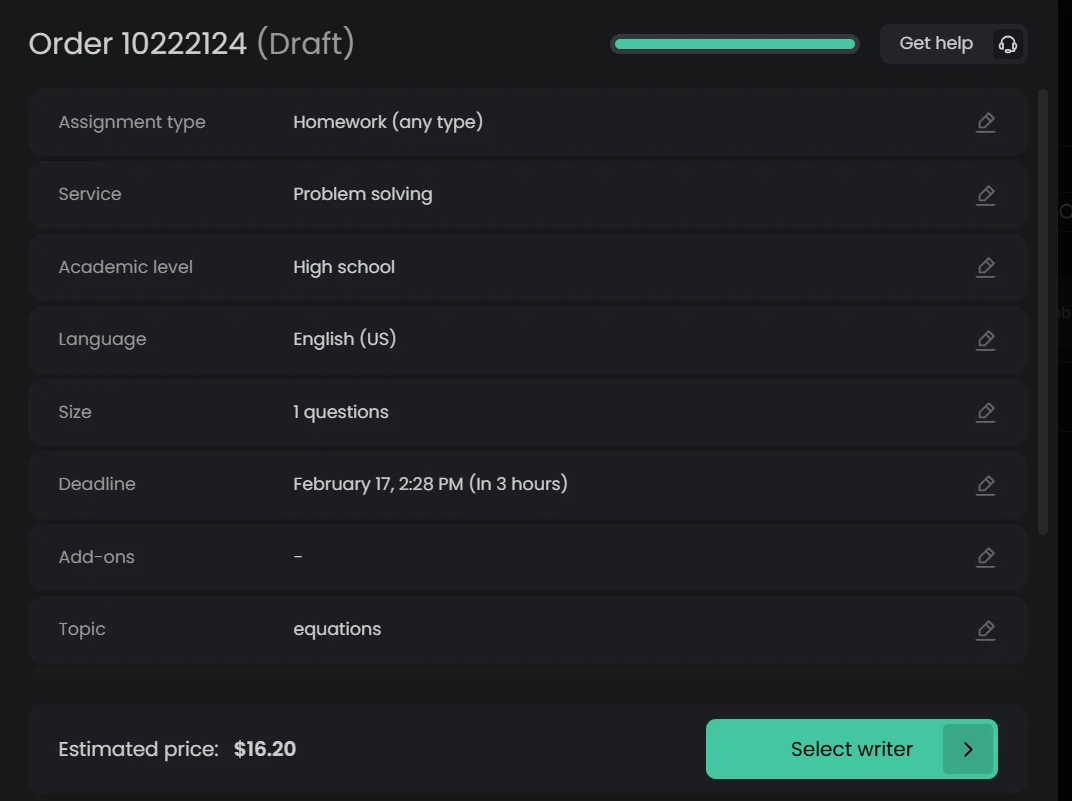This screenshot has width=1072, height=801.
Task: Click the 'Size' label
Action: click(75, 411)
